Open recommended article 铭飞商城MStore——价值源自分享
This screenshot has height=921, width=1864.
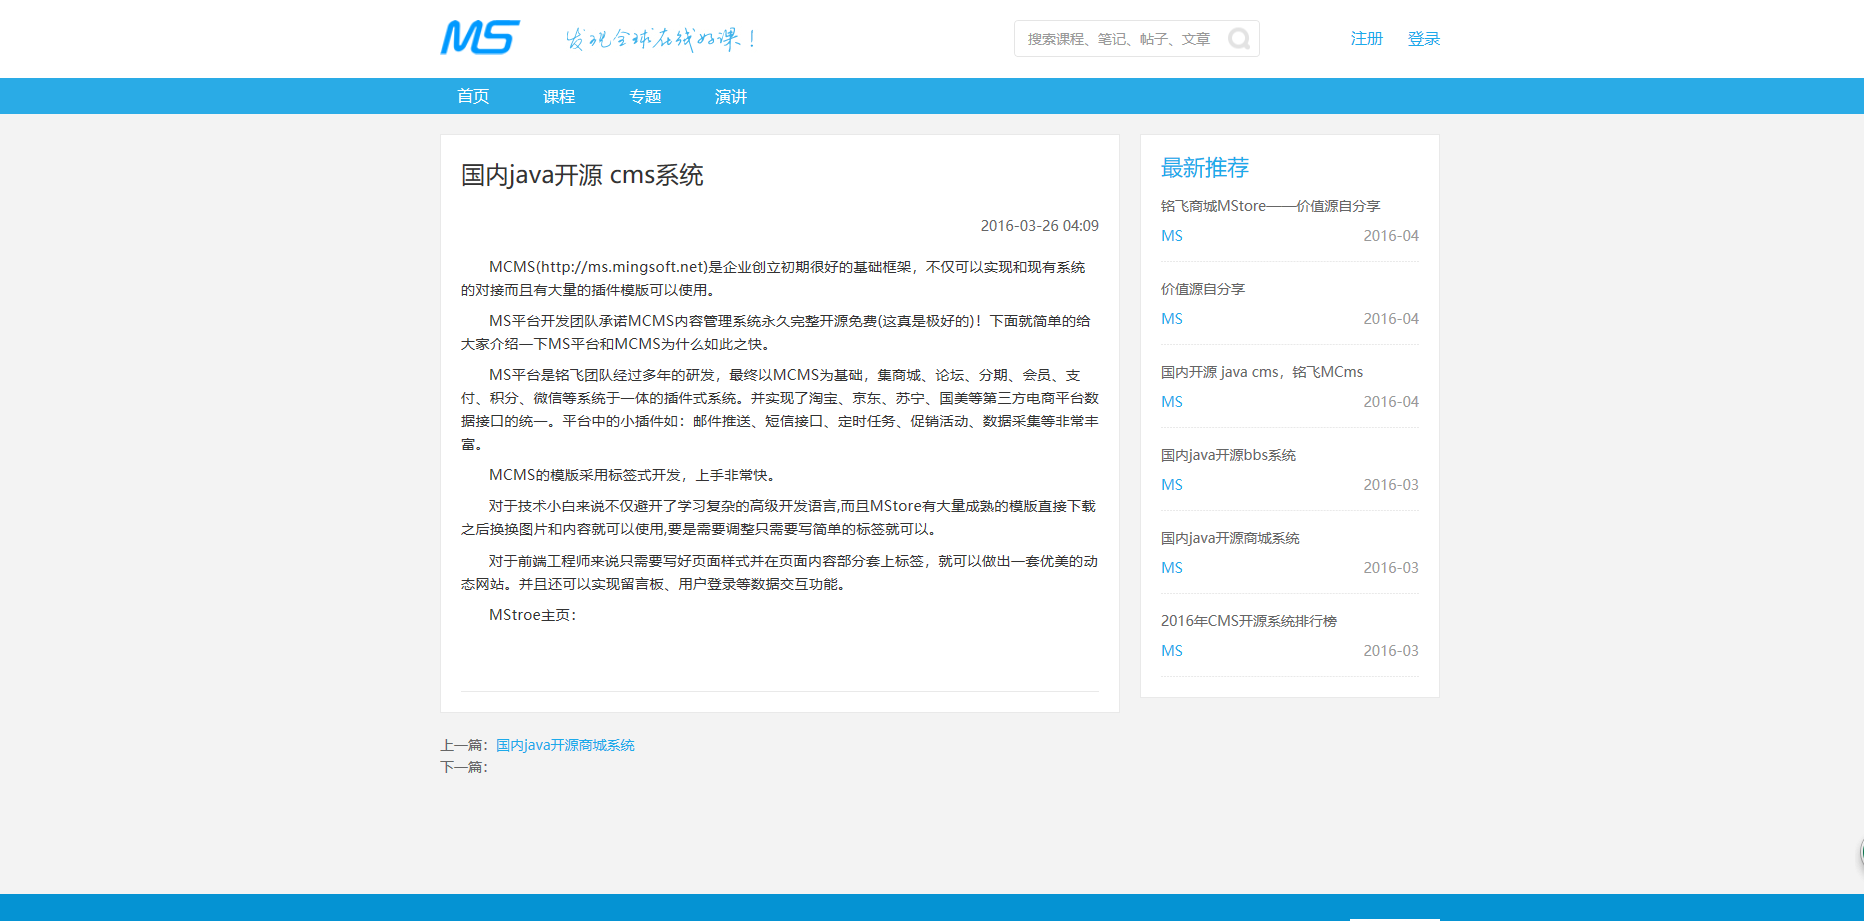coord(1270,206)
